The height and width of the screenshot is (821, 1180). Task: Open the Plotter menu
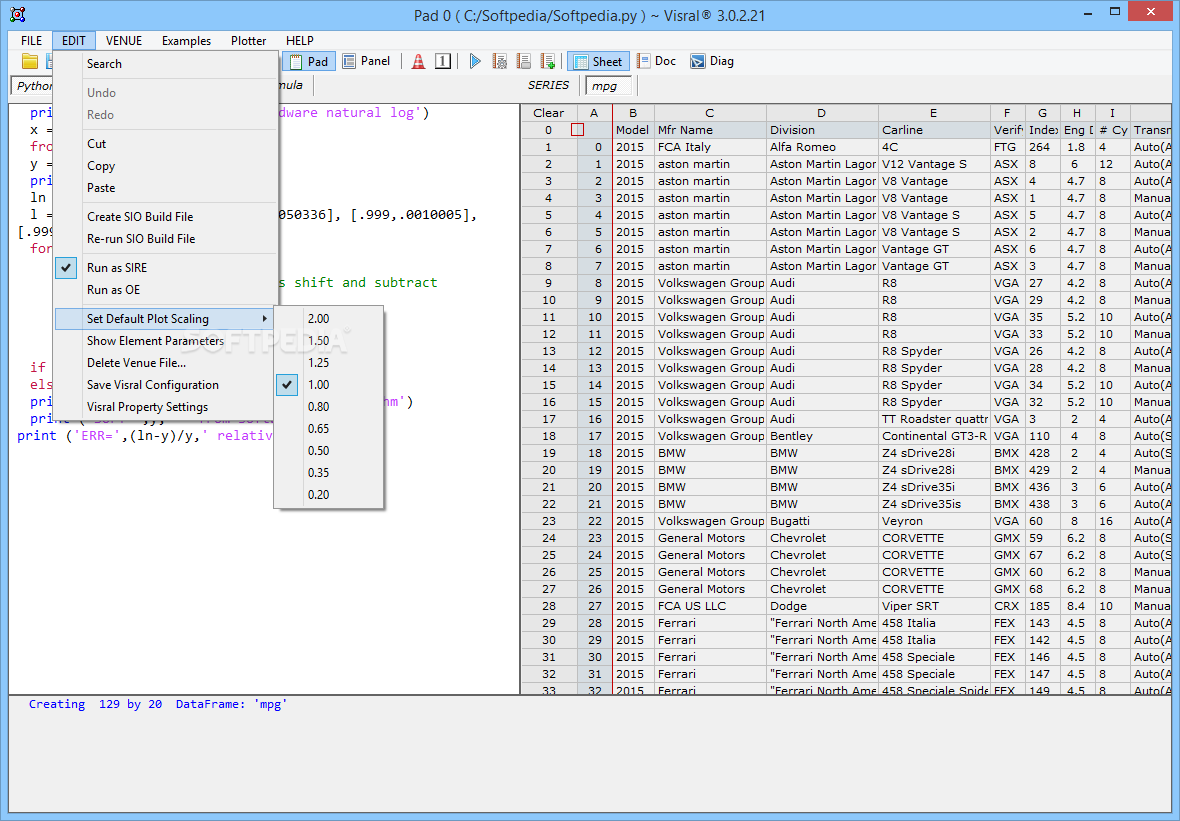click(x=248, y=41)
